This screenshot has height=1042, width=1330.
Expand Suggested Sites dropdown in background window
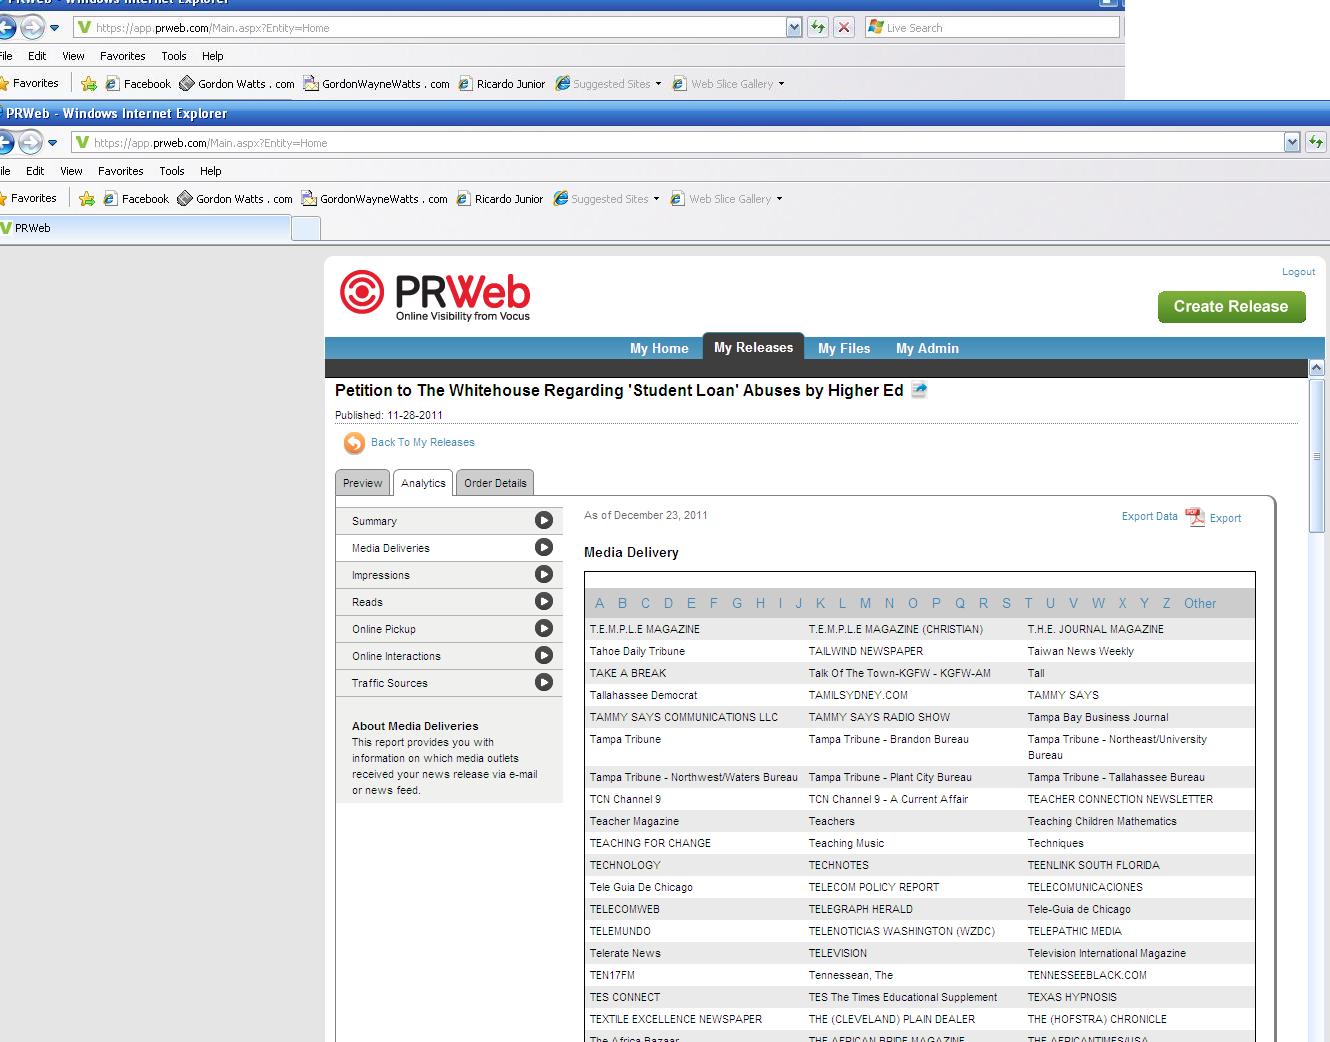[x=658, y=84]
